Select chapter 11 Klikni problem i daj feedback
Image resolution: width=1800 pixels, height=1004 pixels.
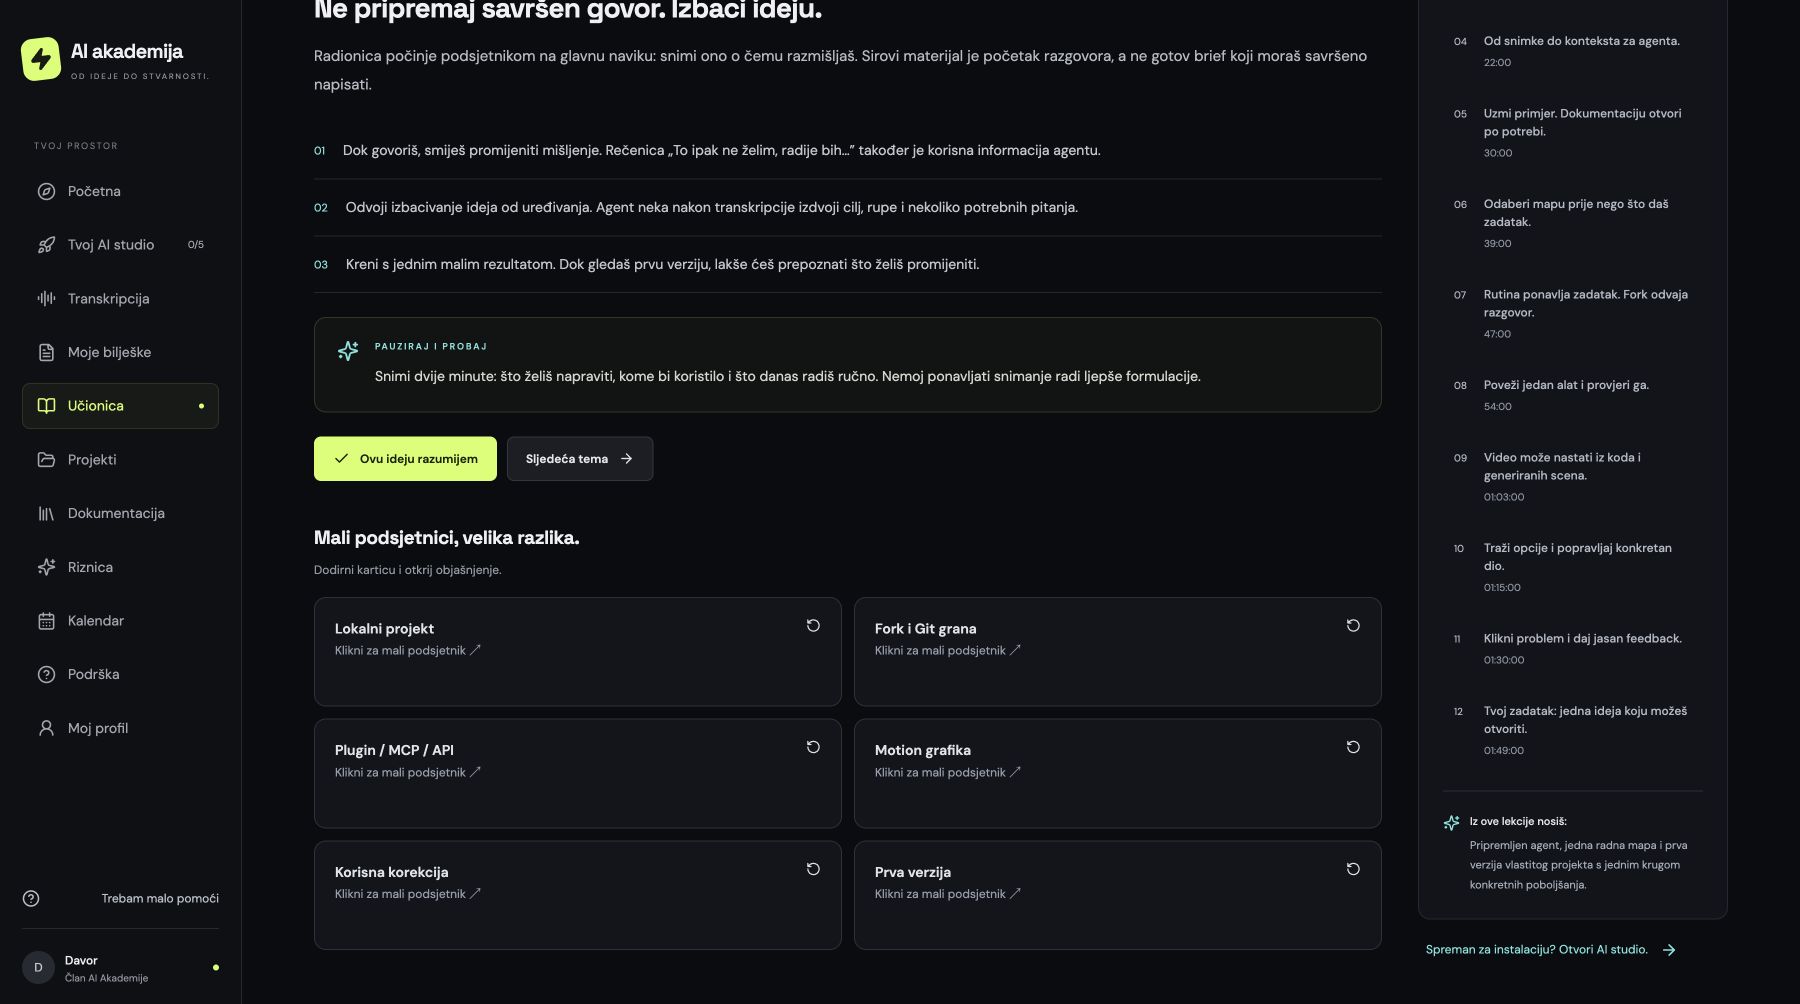click(1572, 648)
